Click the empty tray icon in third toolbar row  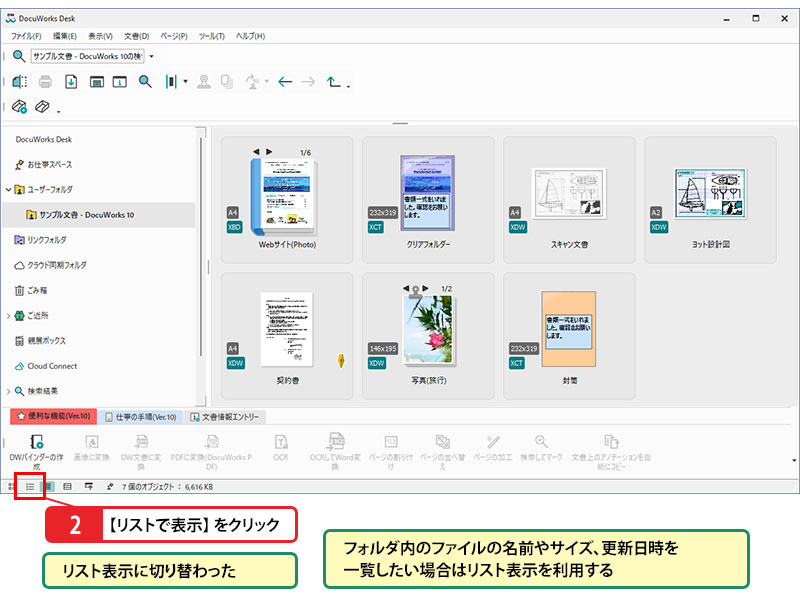pos(42,106)
